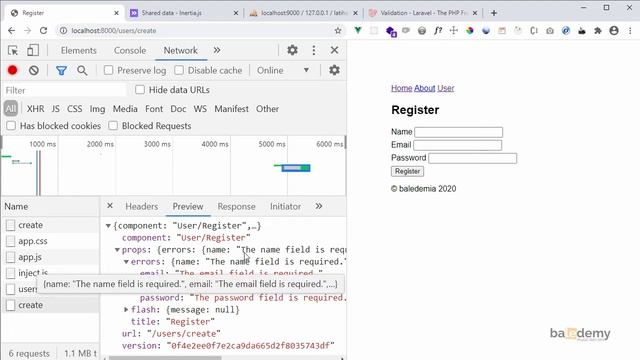Enable Preserve log checkbox
Viewport: 640px width, 360px height.
[108, 70]
